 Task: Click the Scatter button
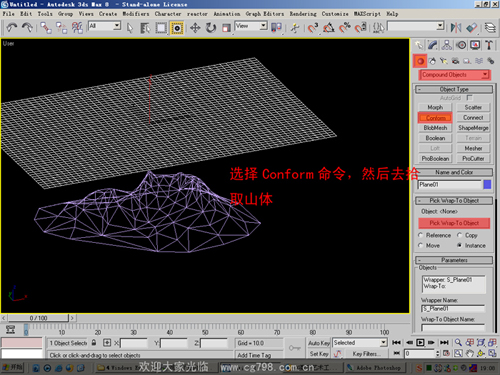[x=473, y=107]
